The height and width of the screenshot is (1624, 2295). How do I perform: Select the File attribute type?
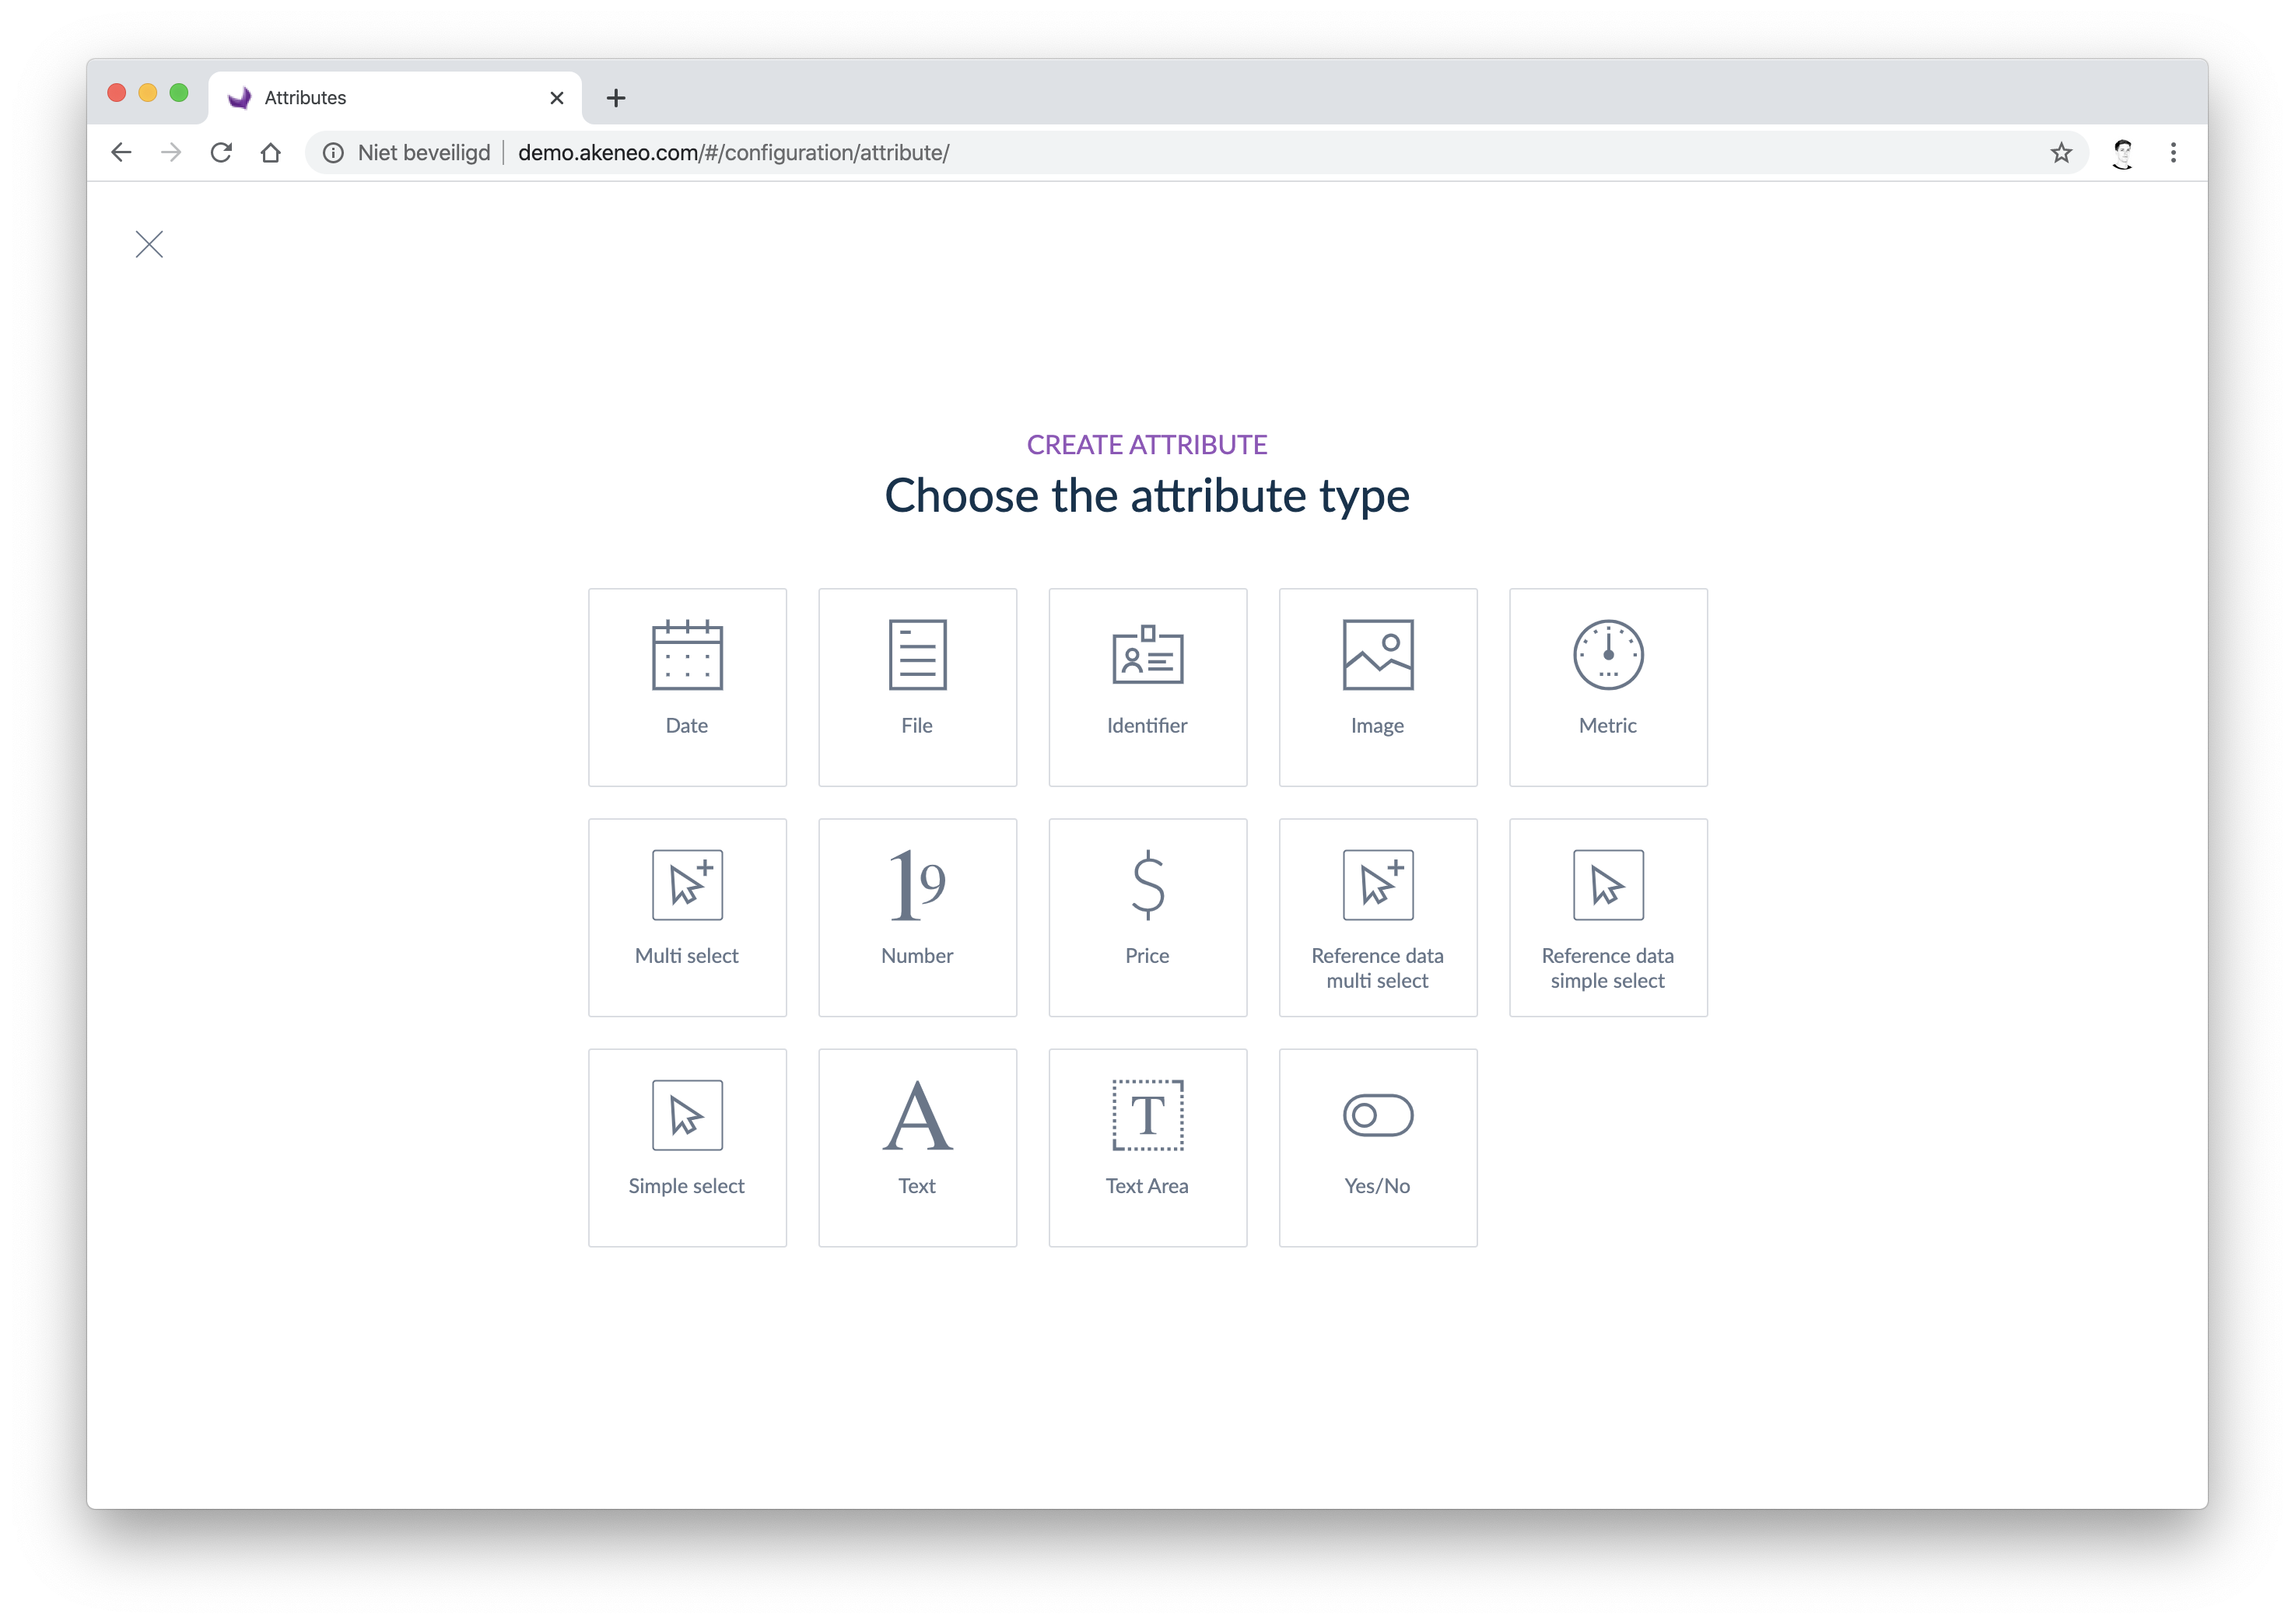[916, 685]
